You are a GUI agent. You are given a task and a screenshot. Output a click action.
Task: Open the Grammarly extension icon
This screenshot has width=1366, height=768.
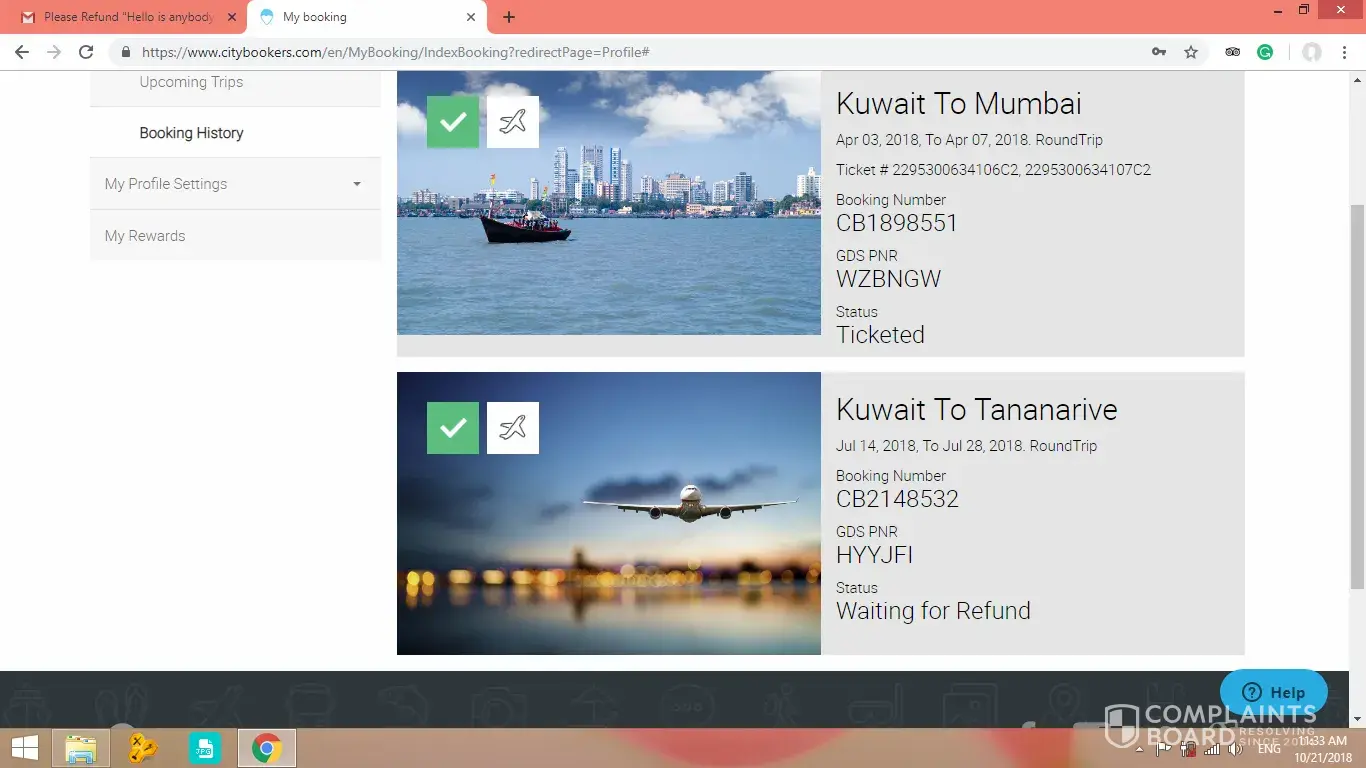click(1265, 52)
